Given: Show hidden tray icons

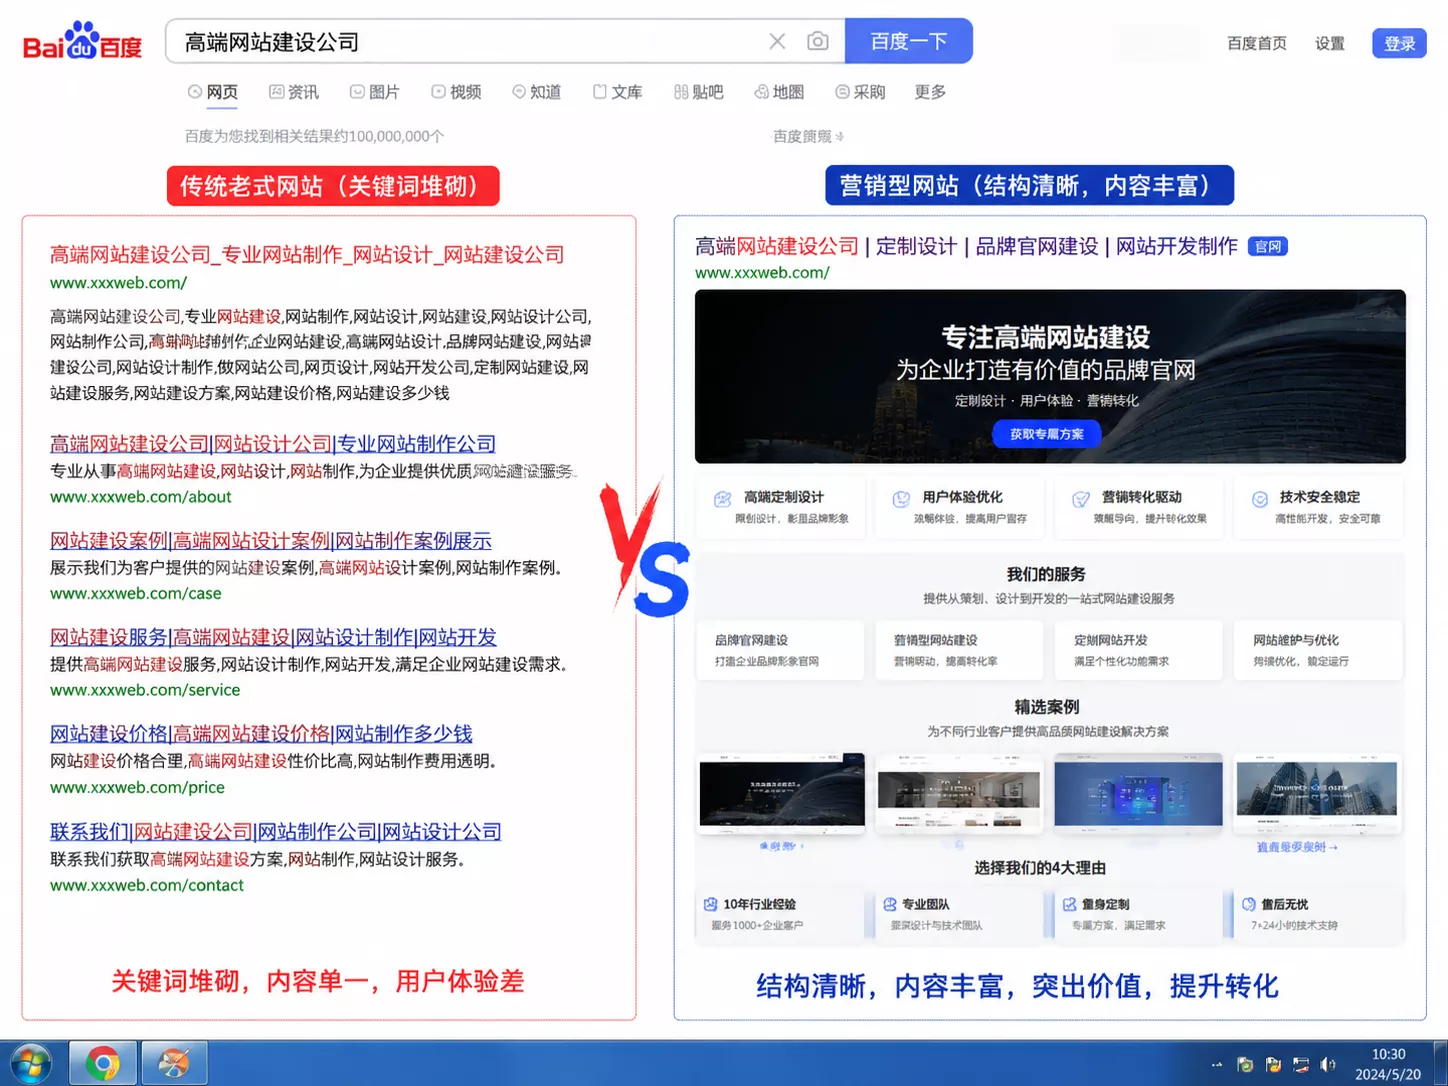Looking at the screenshot, I should click(x=1217, y=1065).
